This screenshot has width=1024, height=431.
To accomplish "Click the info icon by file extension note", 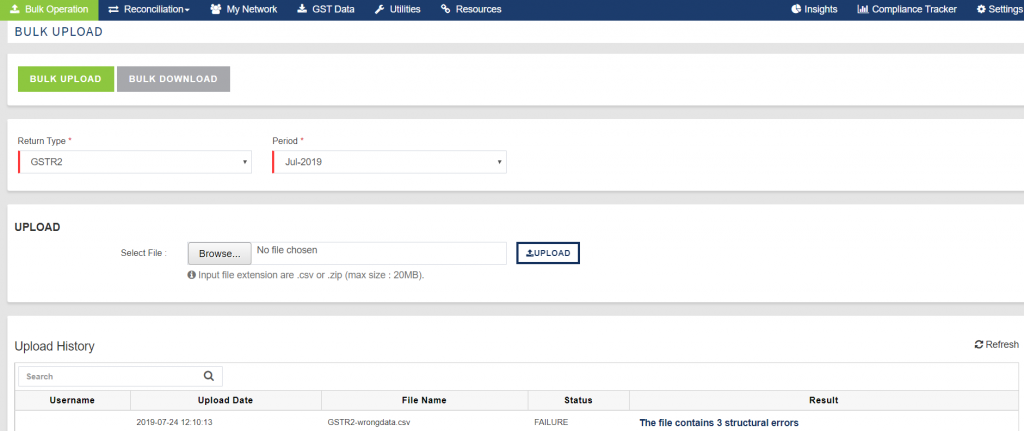I will [191, 276].
